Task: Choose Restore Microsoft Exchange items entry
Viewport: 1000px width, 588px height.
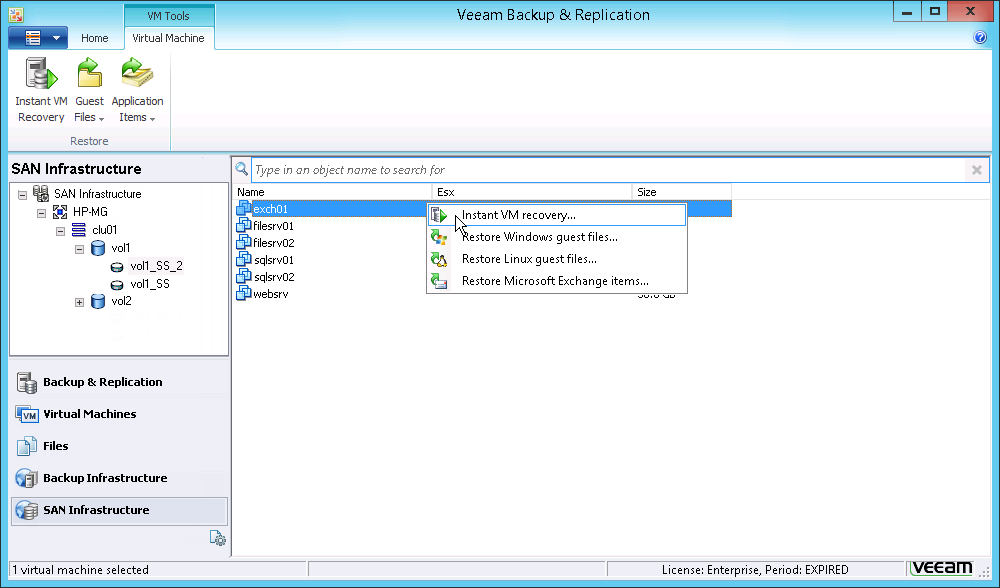Action: click(x=557, y=281)
